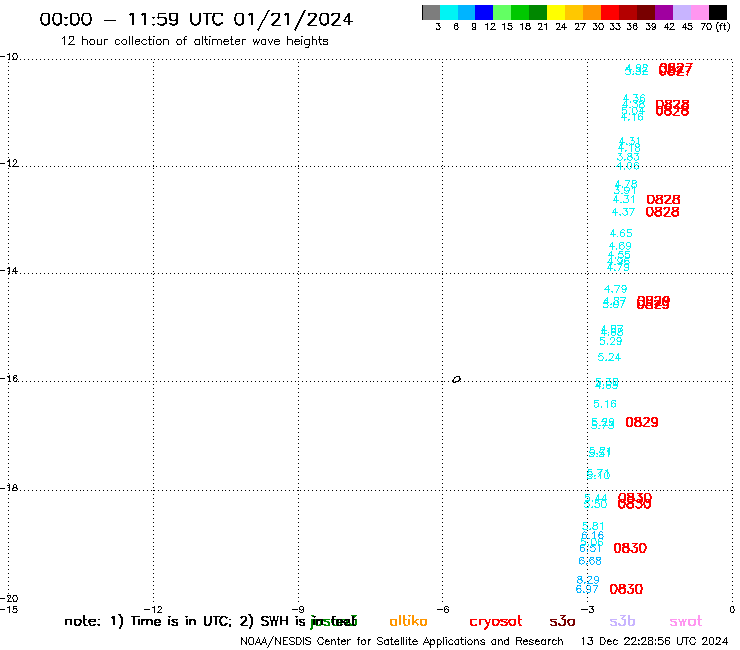Click the wave height value 4.65
Screen dimensions: 740x650
point(621,233)
